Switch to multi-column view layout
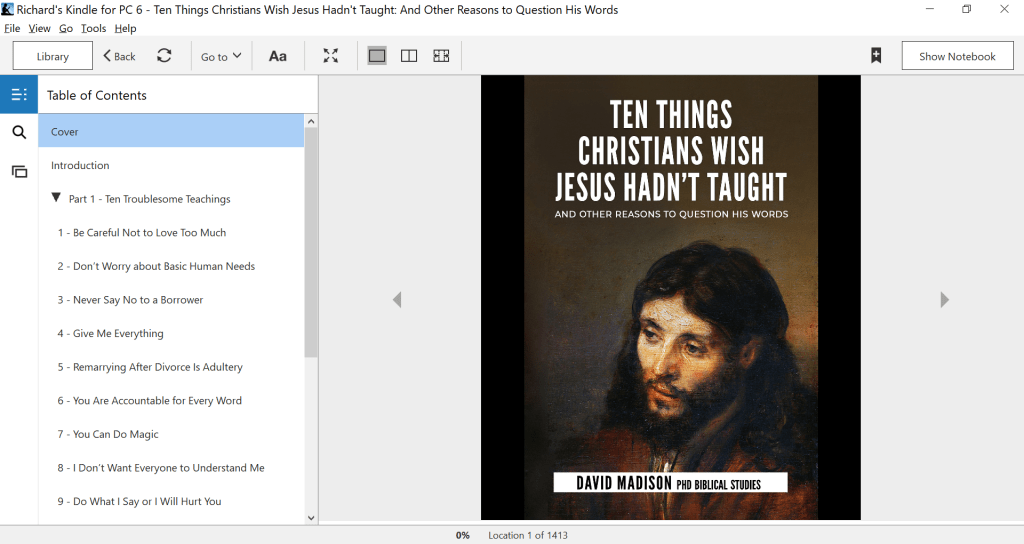The image size is (1024, 544). coord(441,56)
